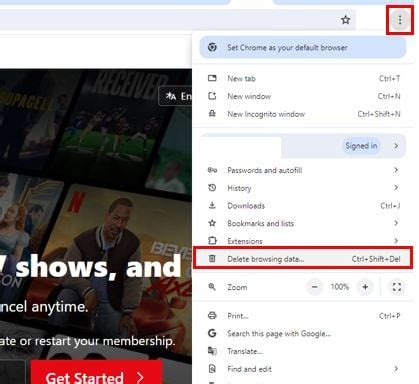The image size is (419, 384).
Task: Expand the History submenu arrow
Action: [x=396, y=188]
